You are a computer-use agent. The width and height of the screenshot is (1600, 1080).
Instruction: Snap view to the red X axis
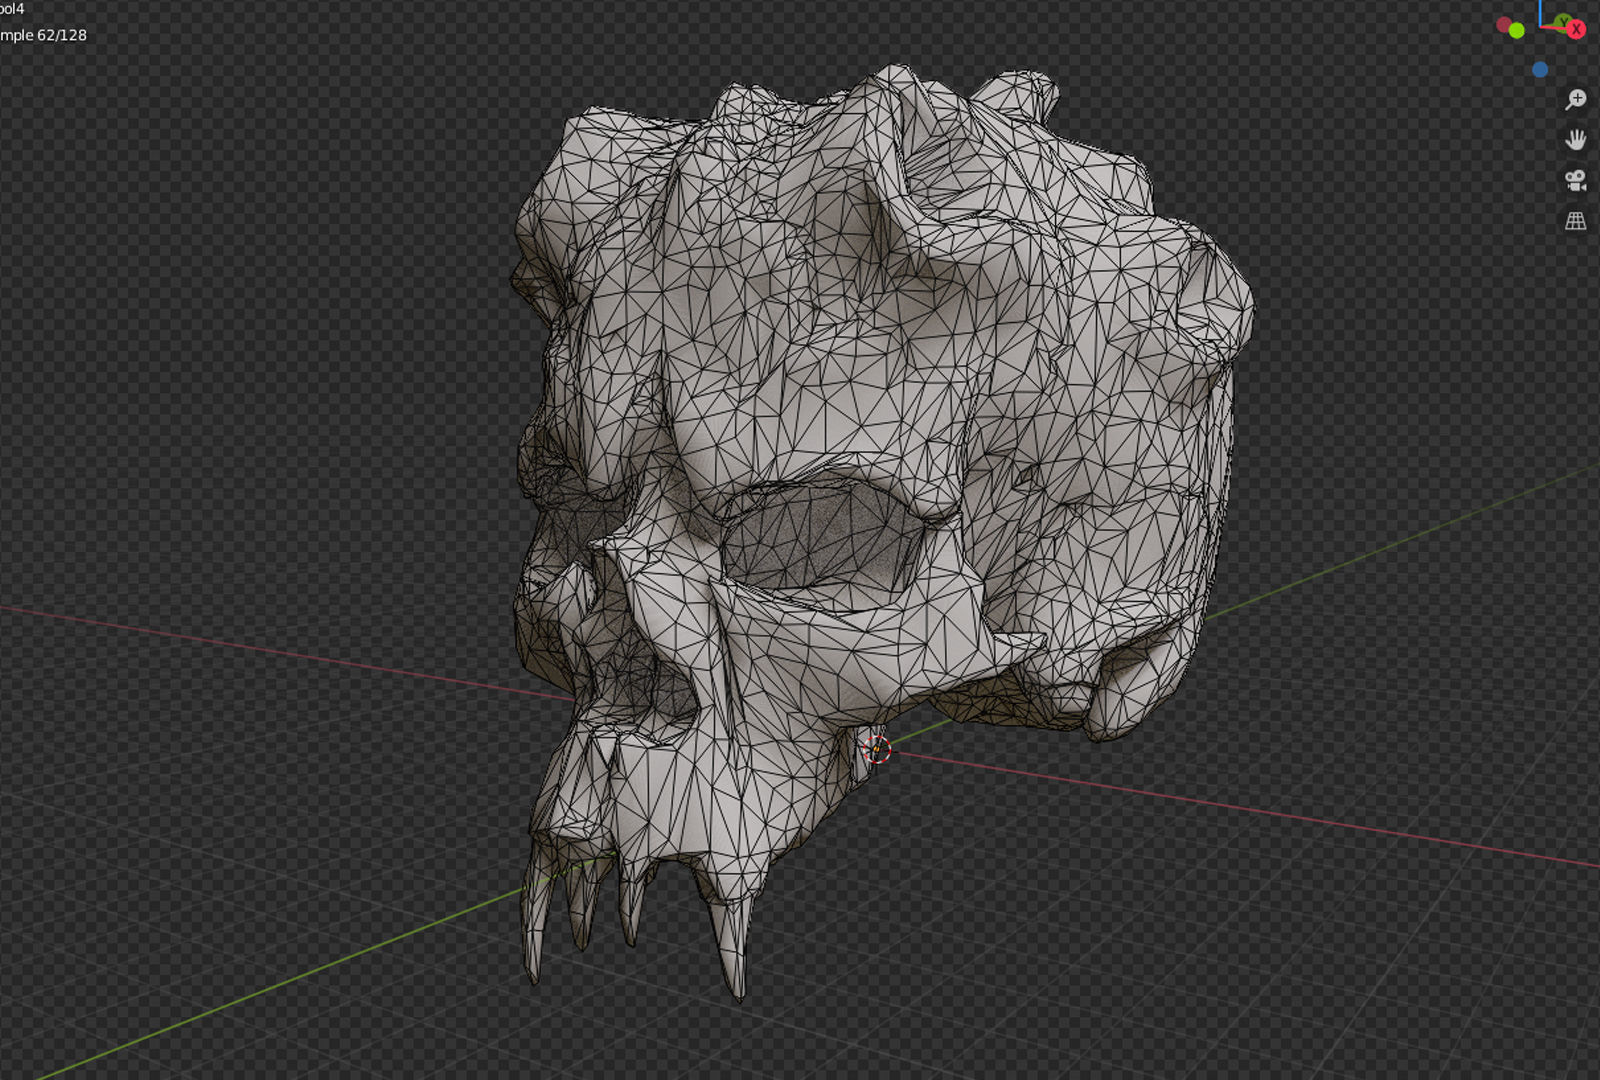pos(1576,29)
